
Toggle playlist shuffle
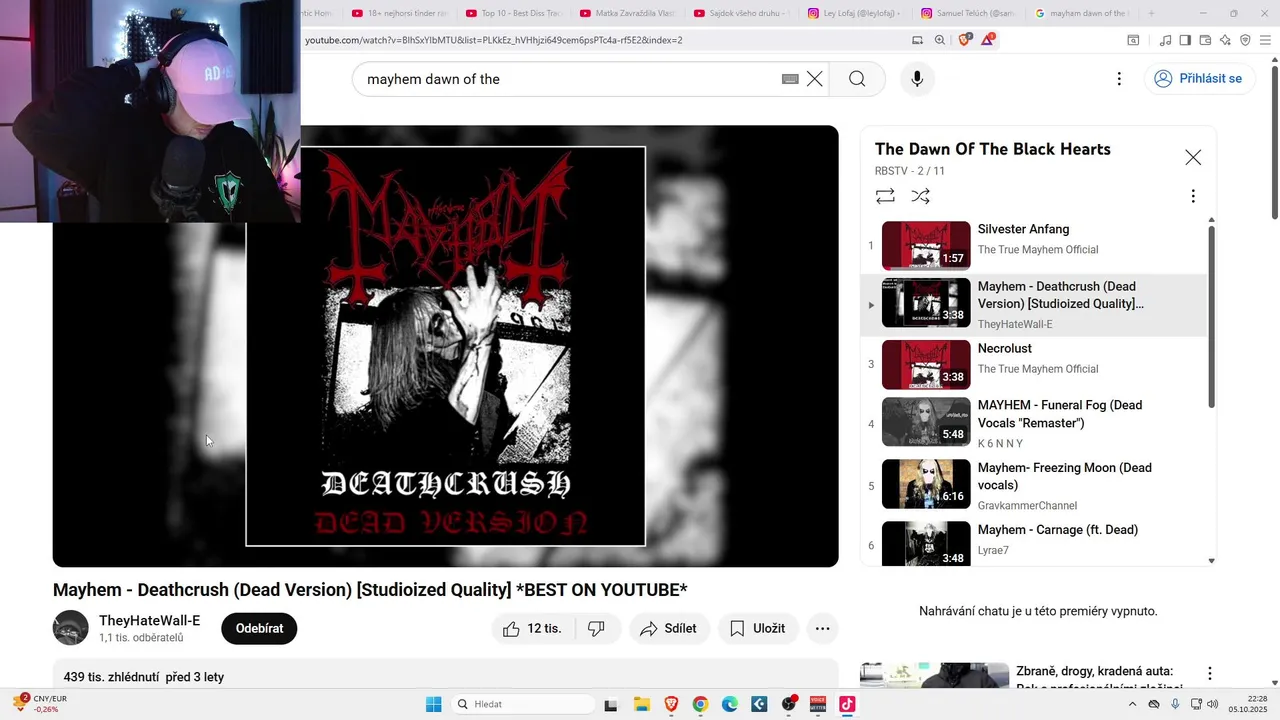click(x=920, y=196)
